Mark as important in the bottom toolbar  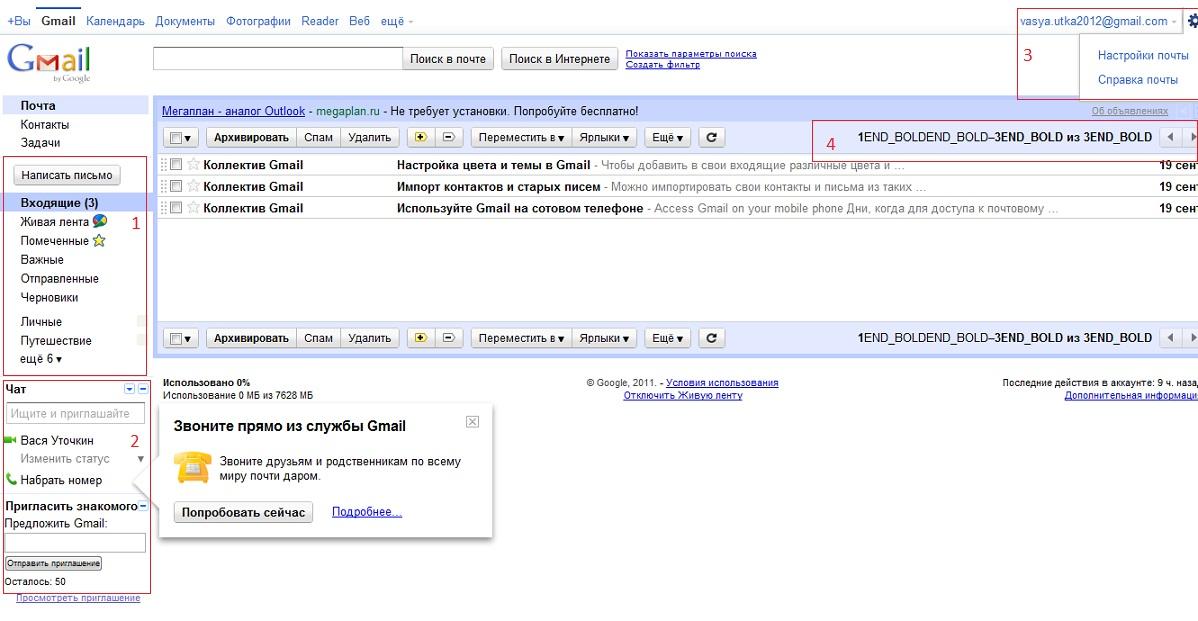coord(420,338)
